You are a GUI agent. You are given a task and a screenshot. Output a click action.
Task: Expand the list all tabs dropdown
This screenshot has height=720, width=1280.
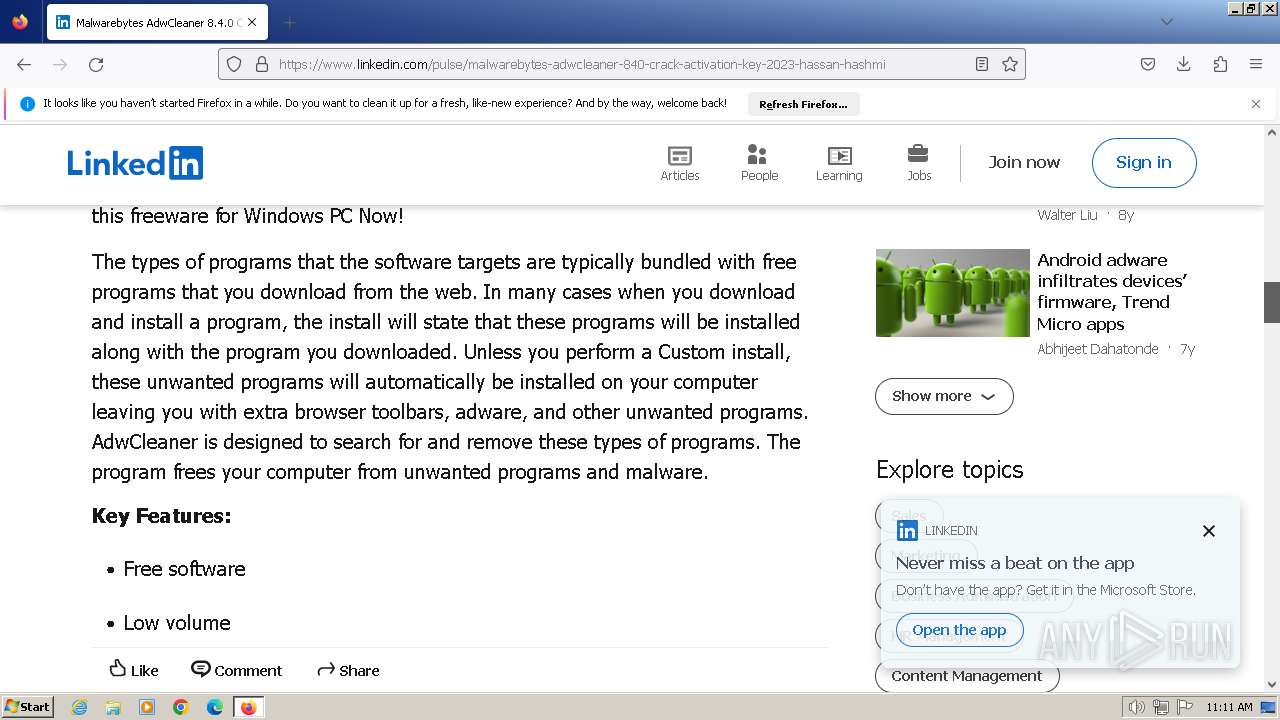(x=1166, y=22)
